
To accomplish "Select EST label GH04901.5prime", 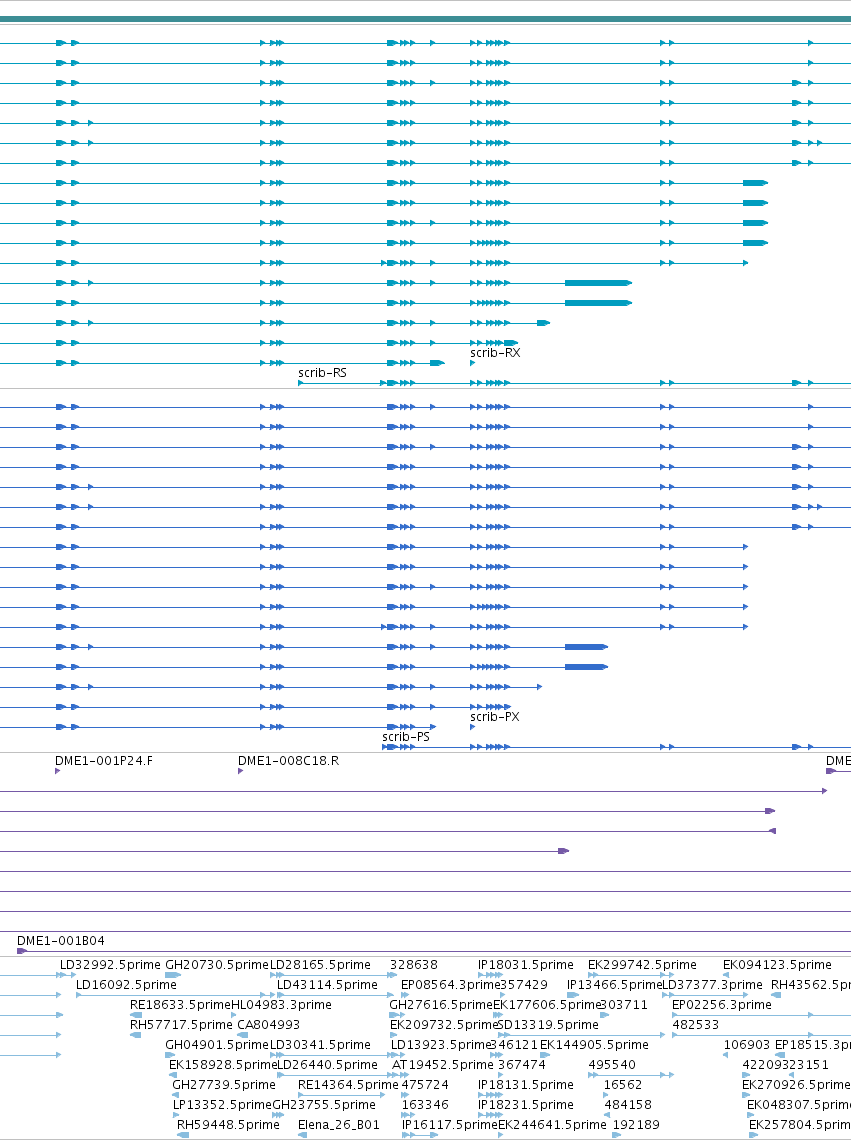I will tap(217, 1045).
